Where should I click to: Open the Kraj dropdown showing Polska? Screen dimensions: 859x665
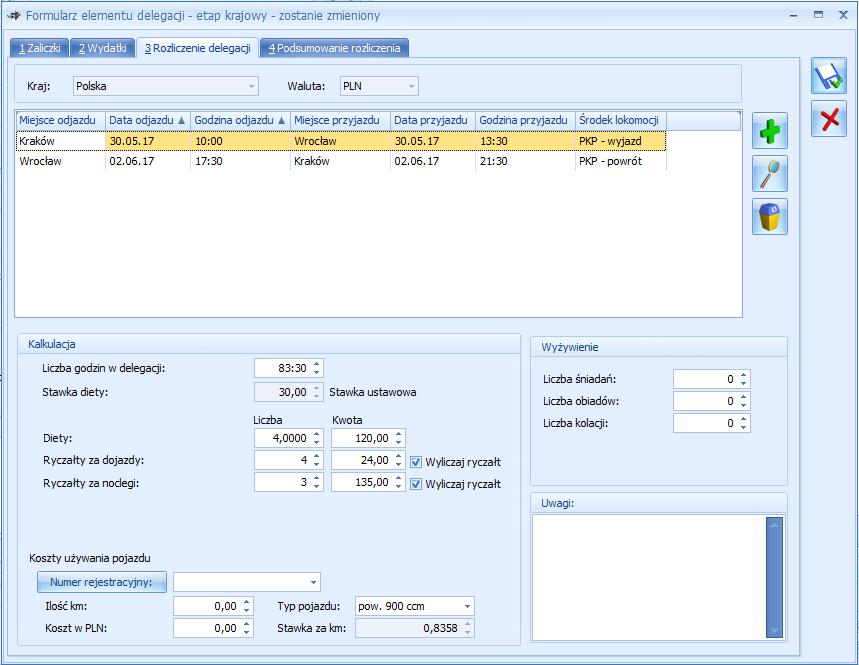tap(165, 86)
